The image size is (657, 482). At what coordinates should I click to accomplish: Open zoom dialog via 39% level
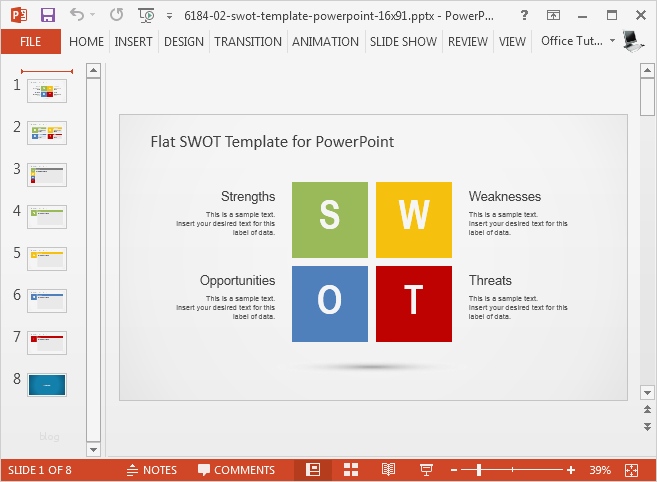tap(600, 470)
